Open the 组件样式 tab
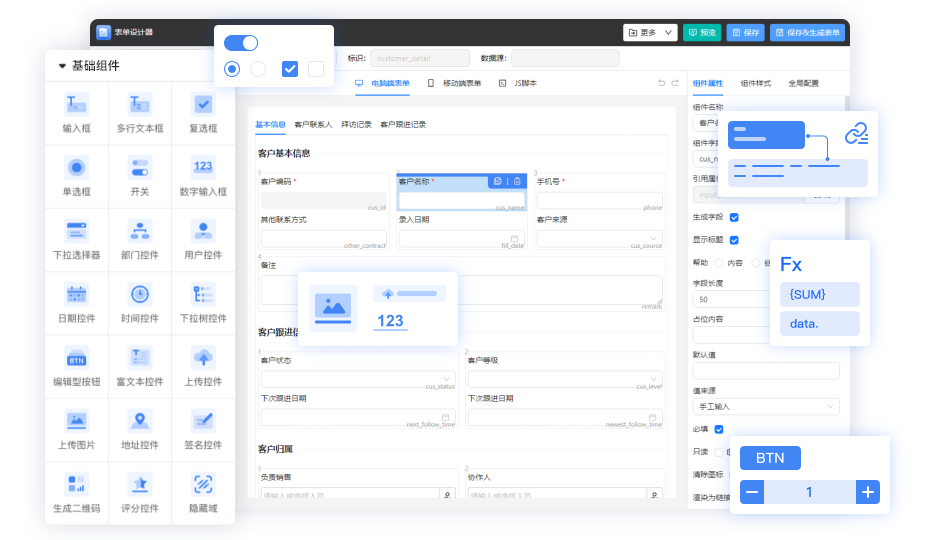Image resolution: width=940 pixels, height=540 pixels. (x=755, y=83)
